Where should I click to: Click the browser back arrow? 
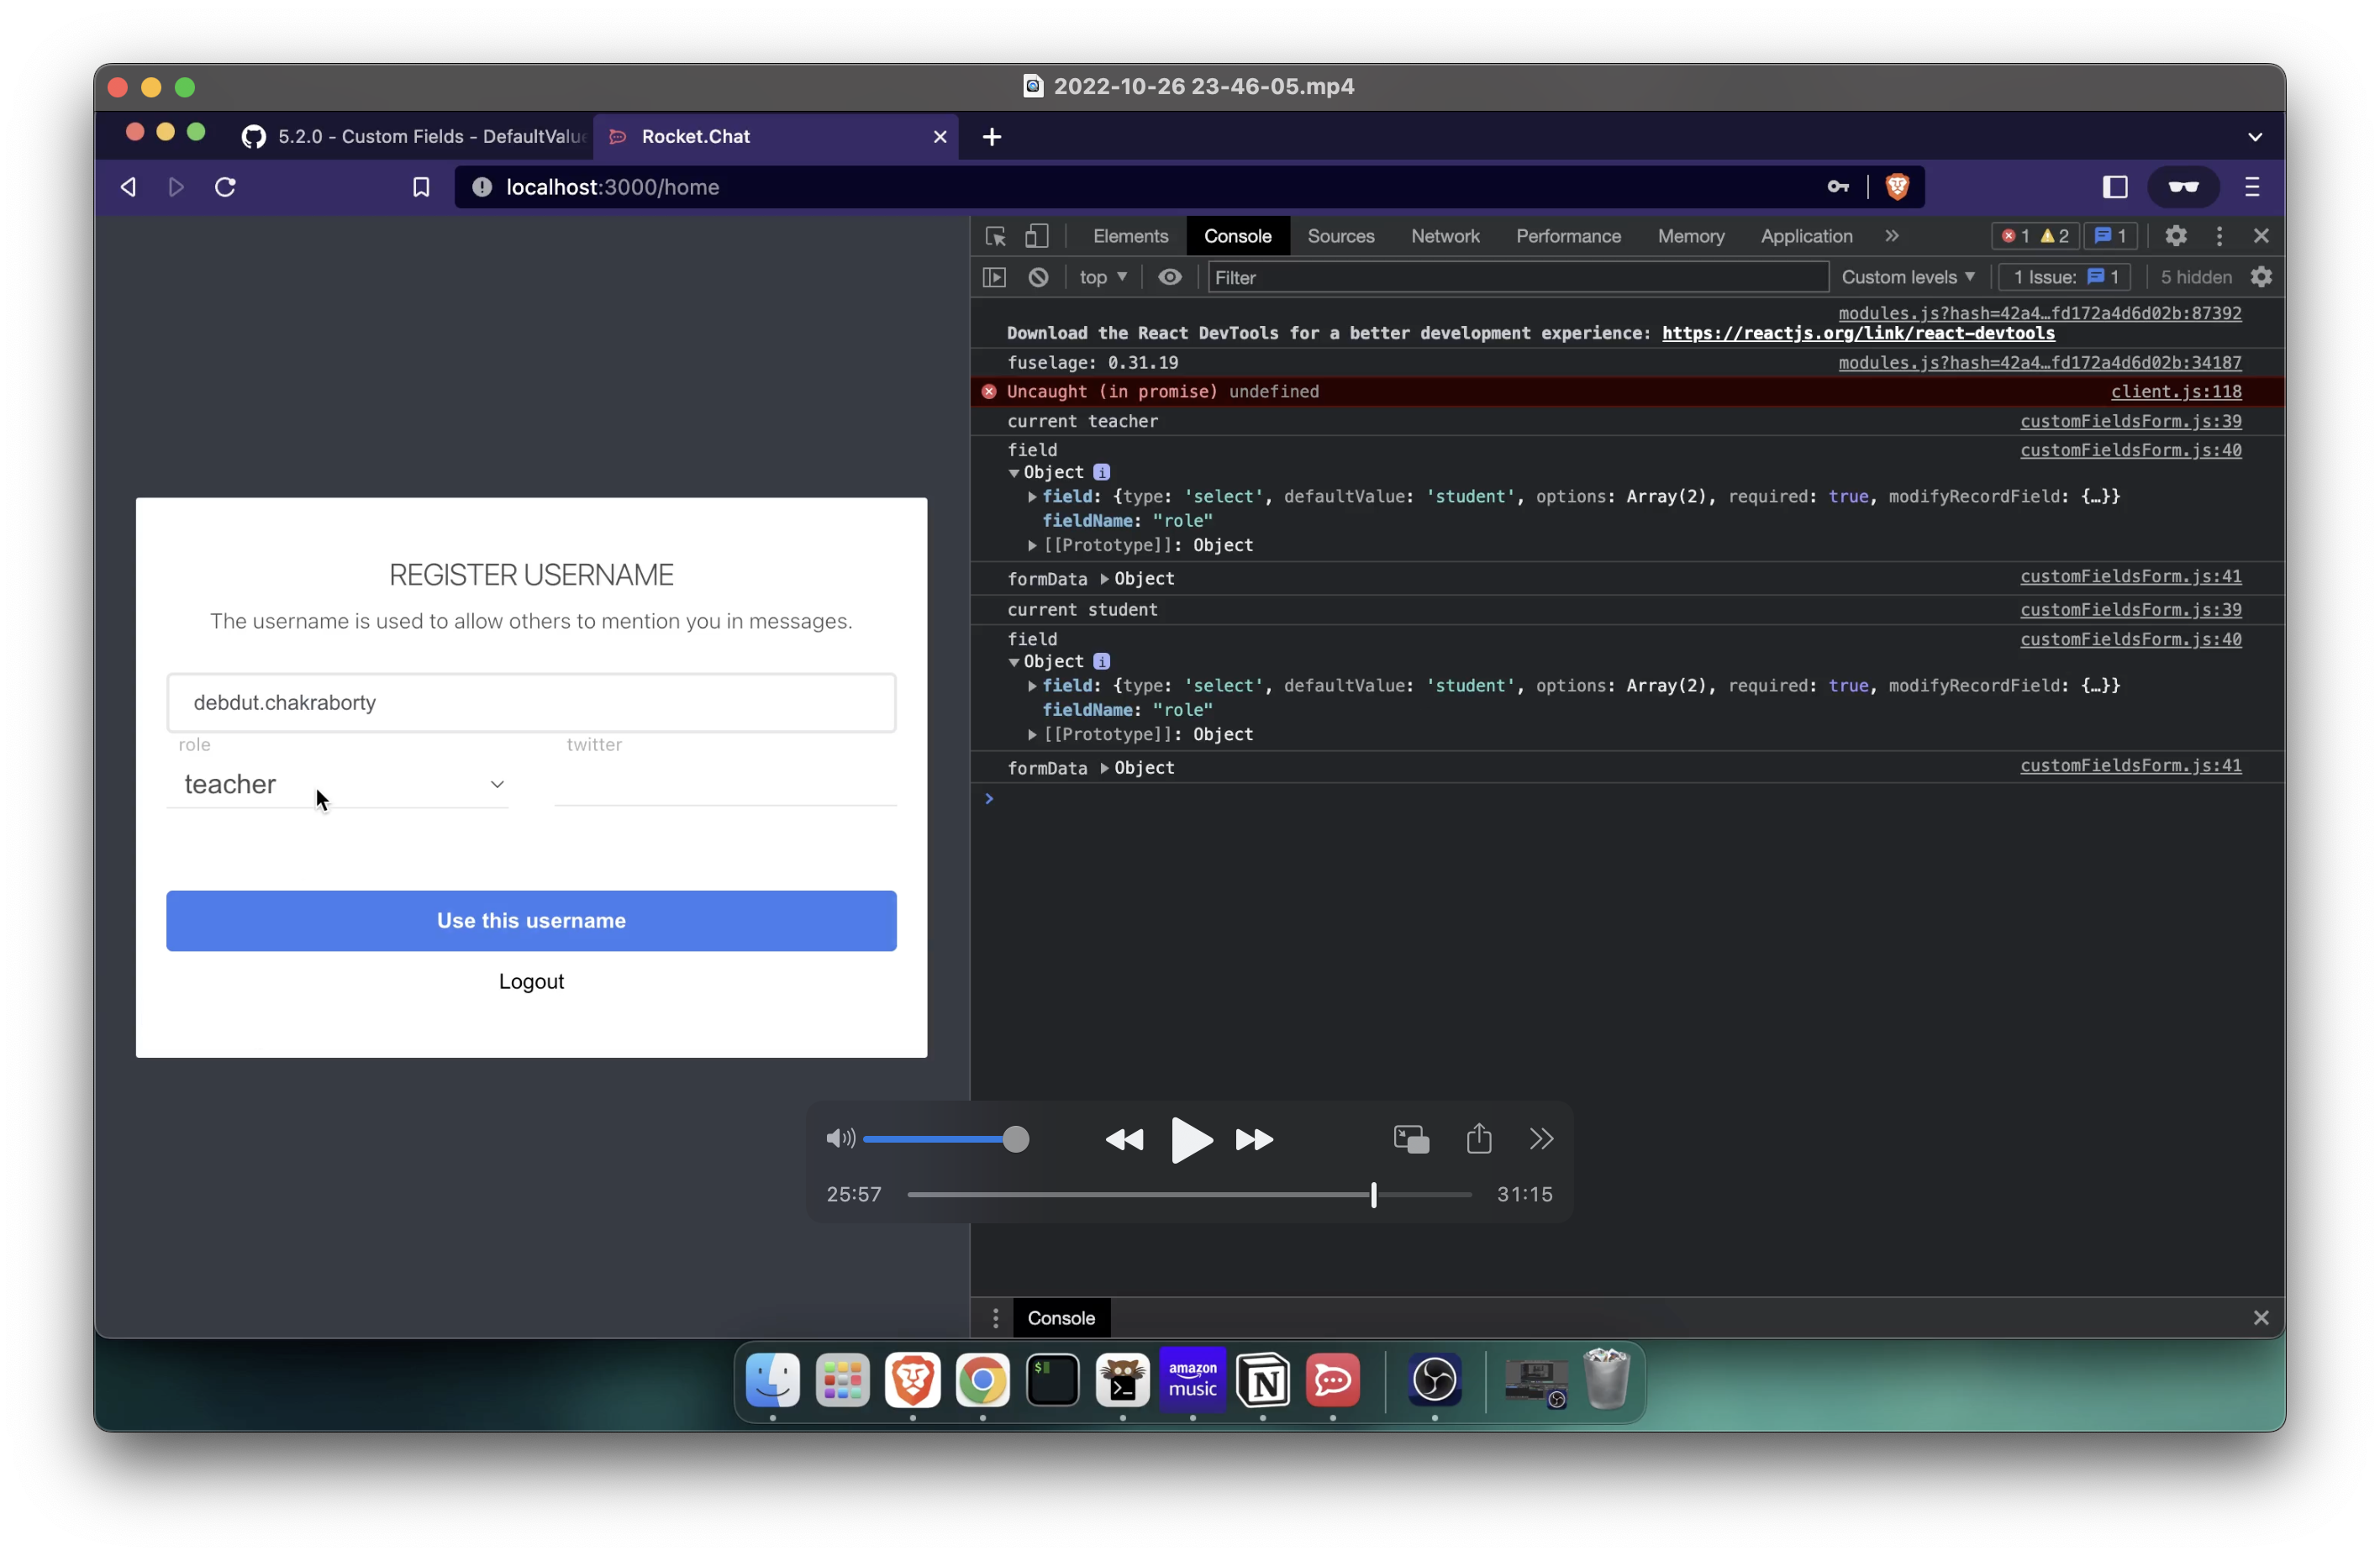tap(128, 187)
